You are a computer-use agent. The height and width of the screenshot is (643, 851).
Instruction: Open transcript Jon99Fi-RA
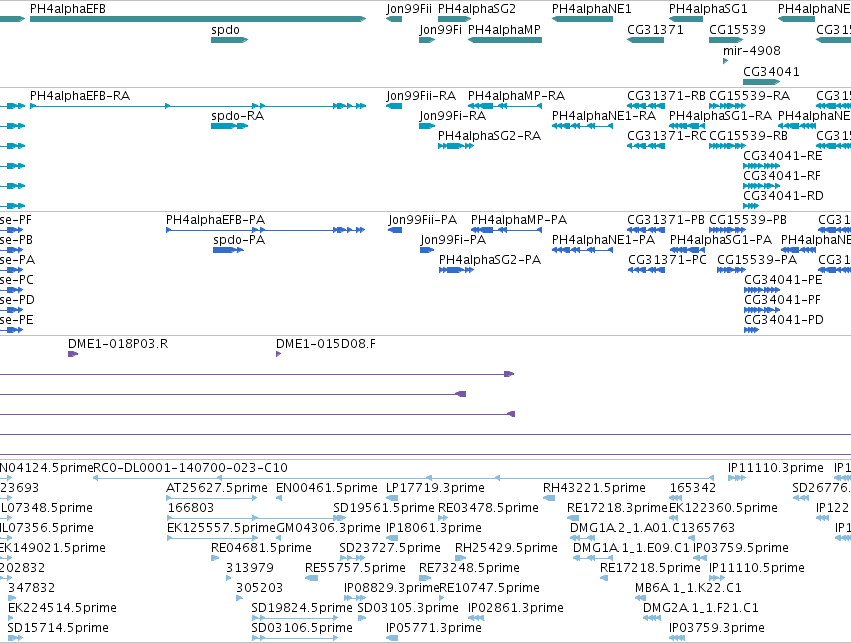pyautogui.click(x=427, y=126)
